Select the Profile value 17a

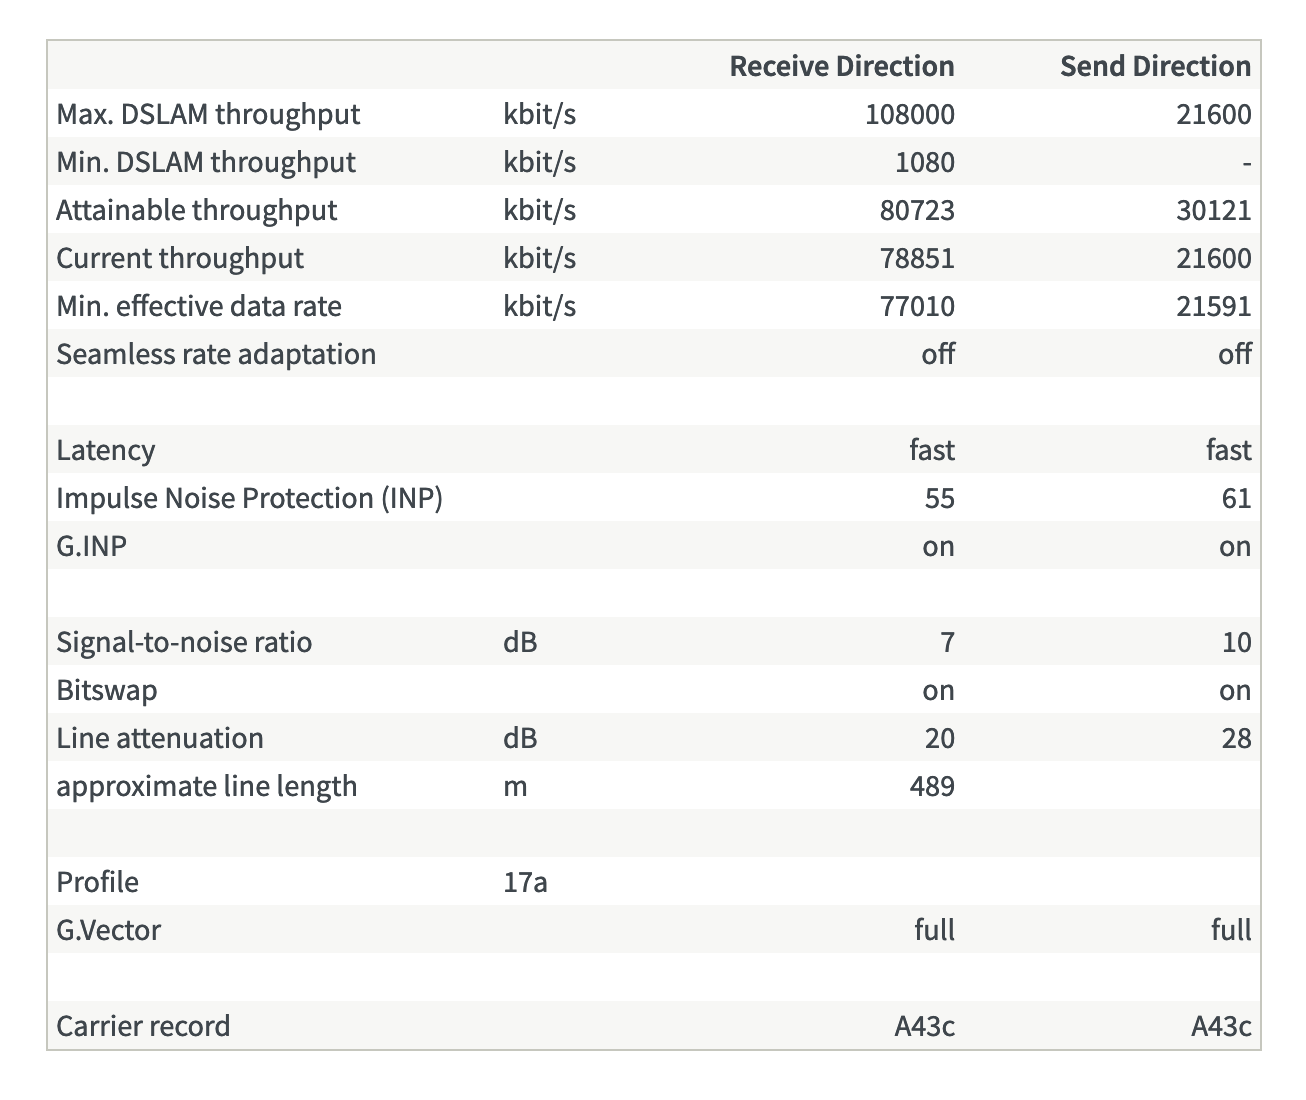coord(525,882)
